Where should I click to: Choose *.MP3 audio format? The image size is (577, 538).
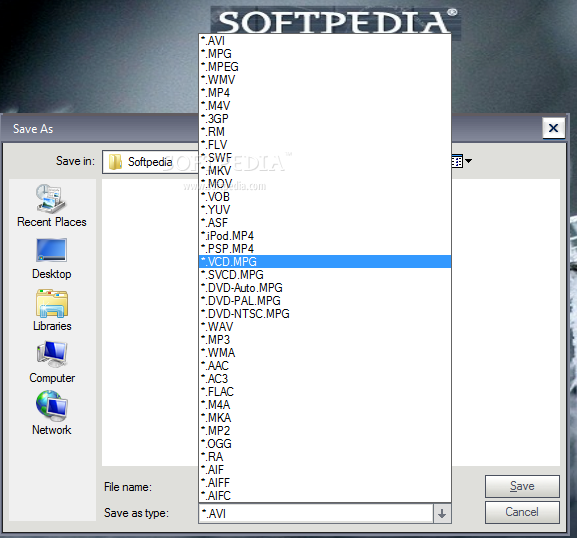pyautogui.click(x=325, y=340)
